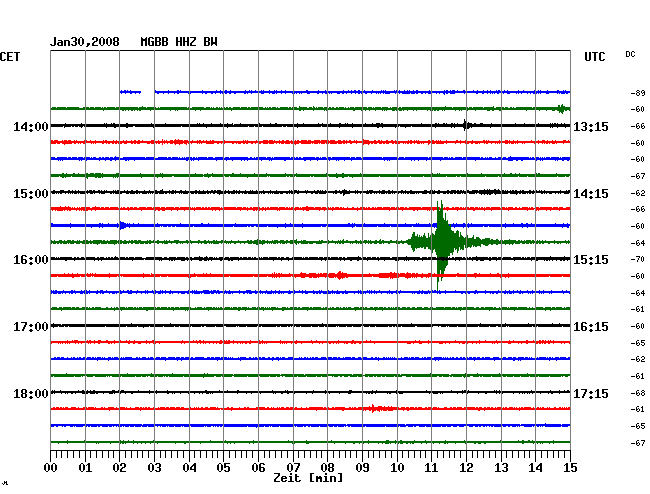
Task: Click the date label Jan30,2008
Action: coord(85,42)
